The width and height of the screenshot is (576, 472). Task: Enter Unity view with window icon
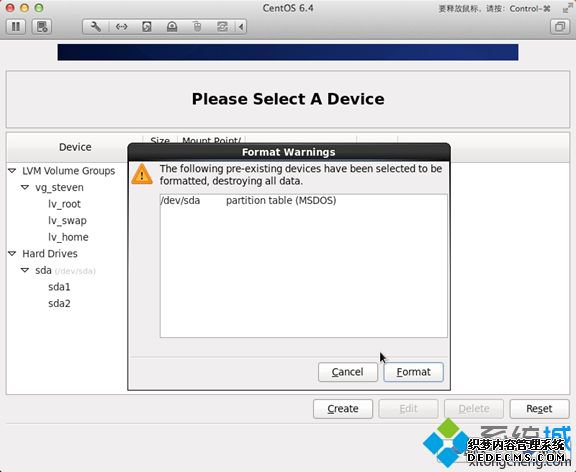(559, 26)
